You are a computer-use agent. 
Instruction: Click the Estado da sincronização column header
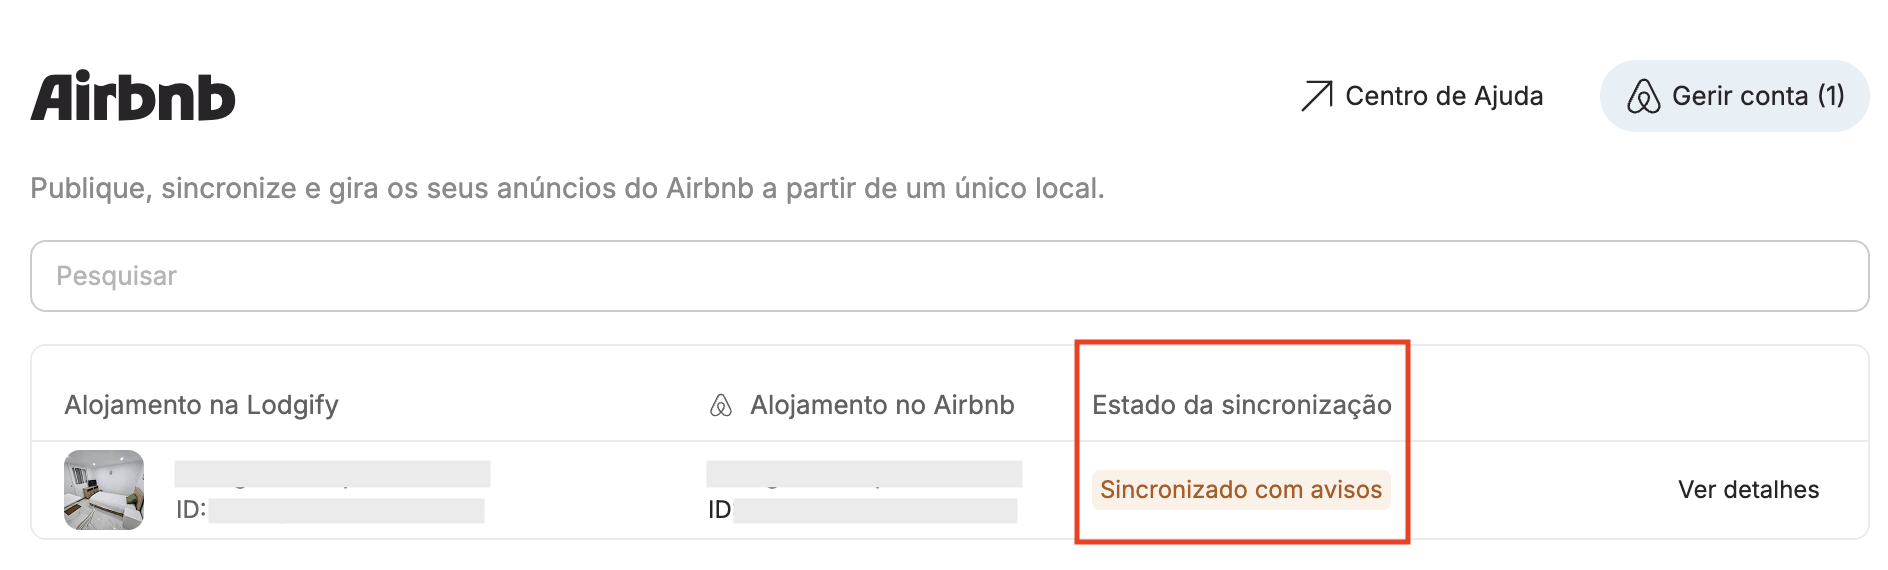click(x=1242, y=405)
